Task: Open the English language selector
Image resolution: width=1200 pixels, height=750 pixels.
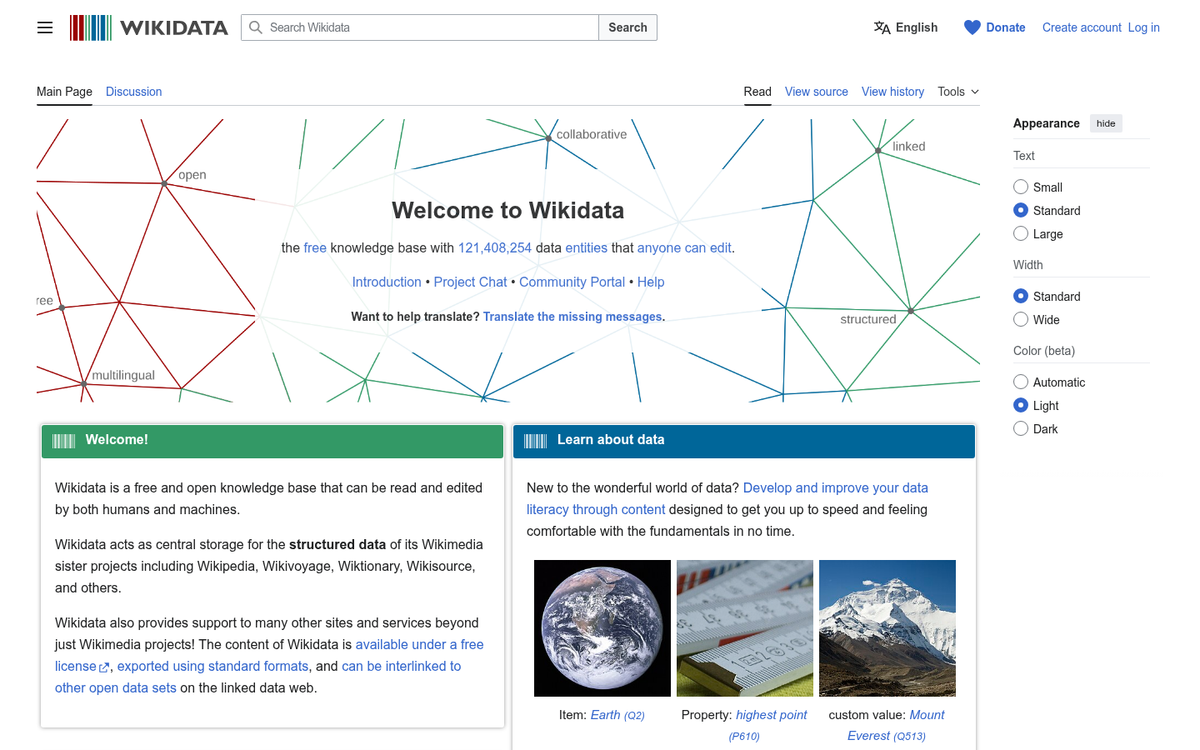Action: [x=905, y=28]
